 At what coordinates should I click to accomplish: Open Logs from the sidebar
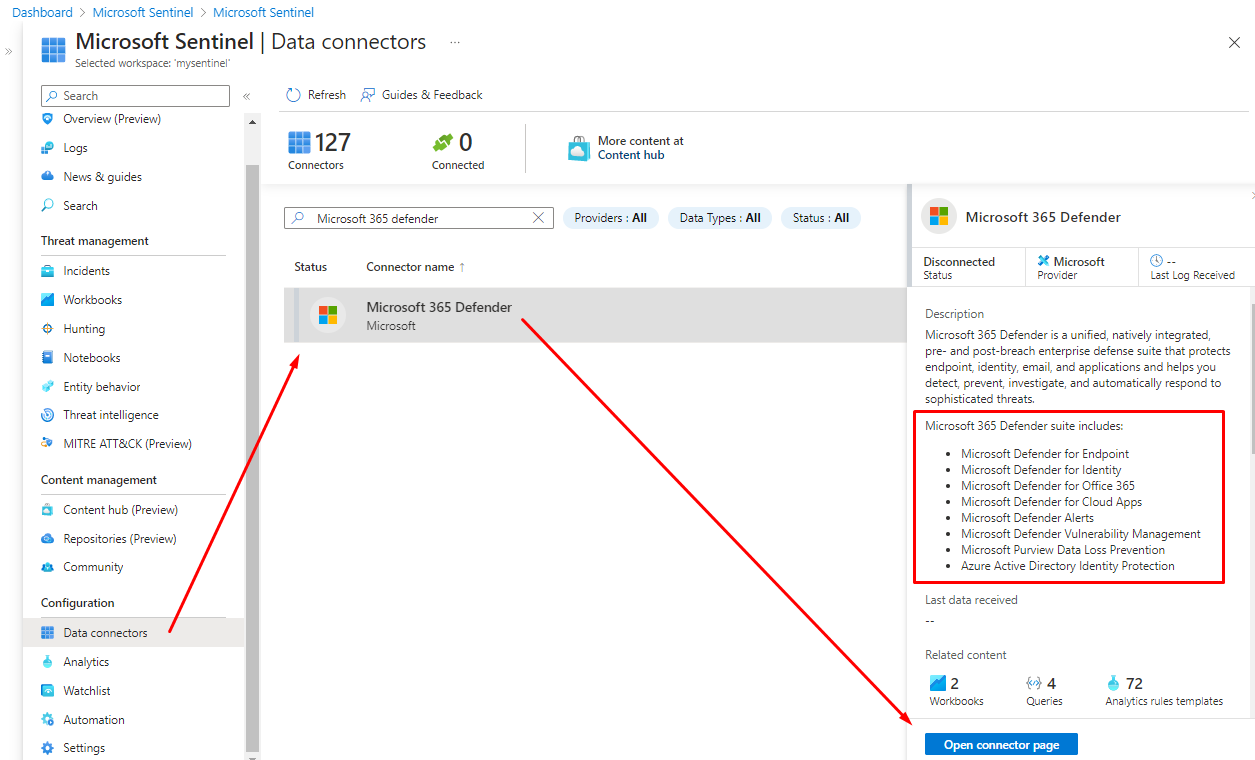point(75,148)
